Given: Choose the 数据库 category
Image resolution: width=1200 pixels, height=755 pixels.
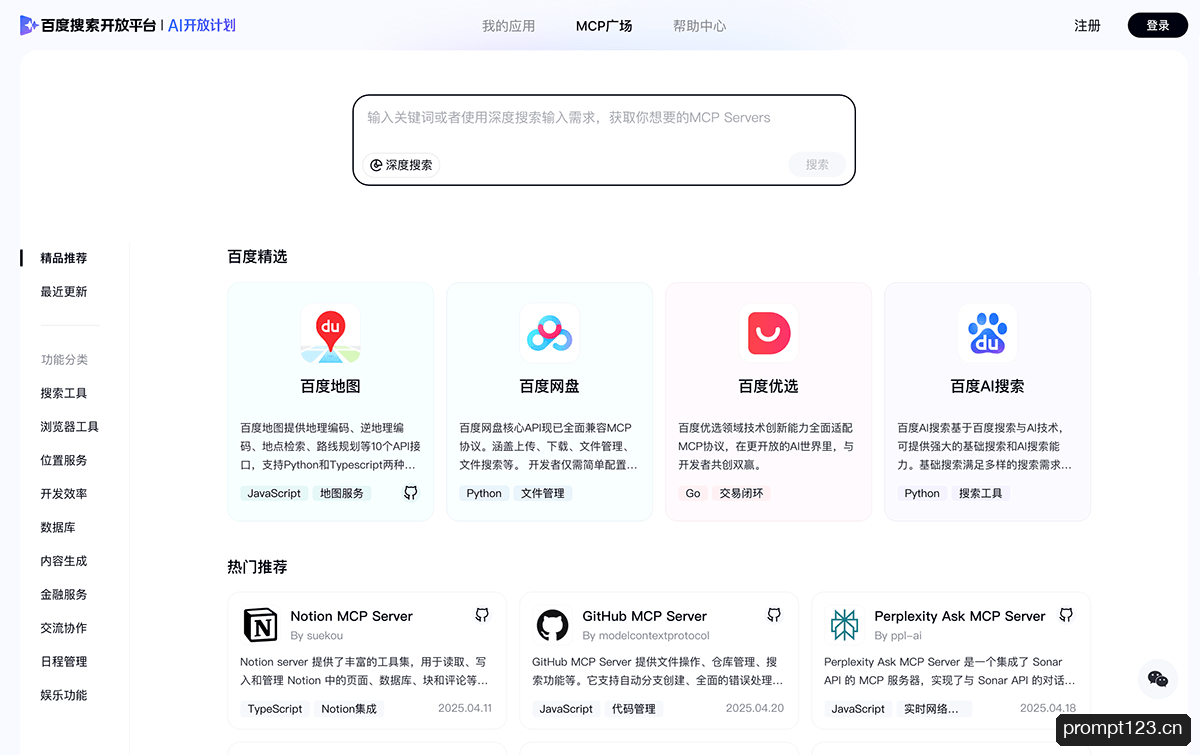Looking at the screenshot, I should coord(58,528).
